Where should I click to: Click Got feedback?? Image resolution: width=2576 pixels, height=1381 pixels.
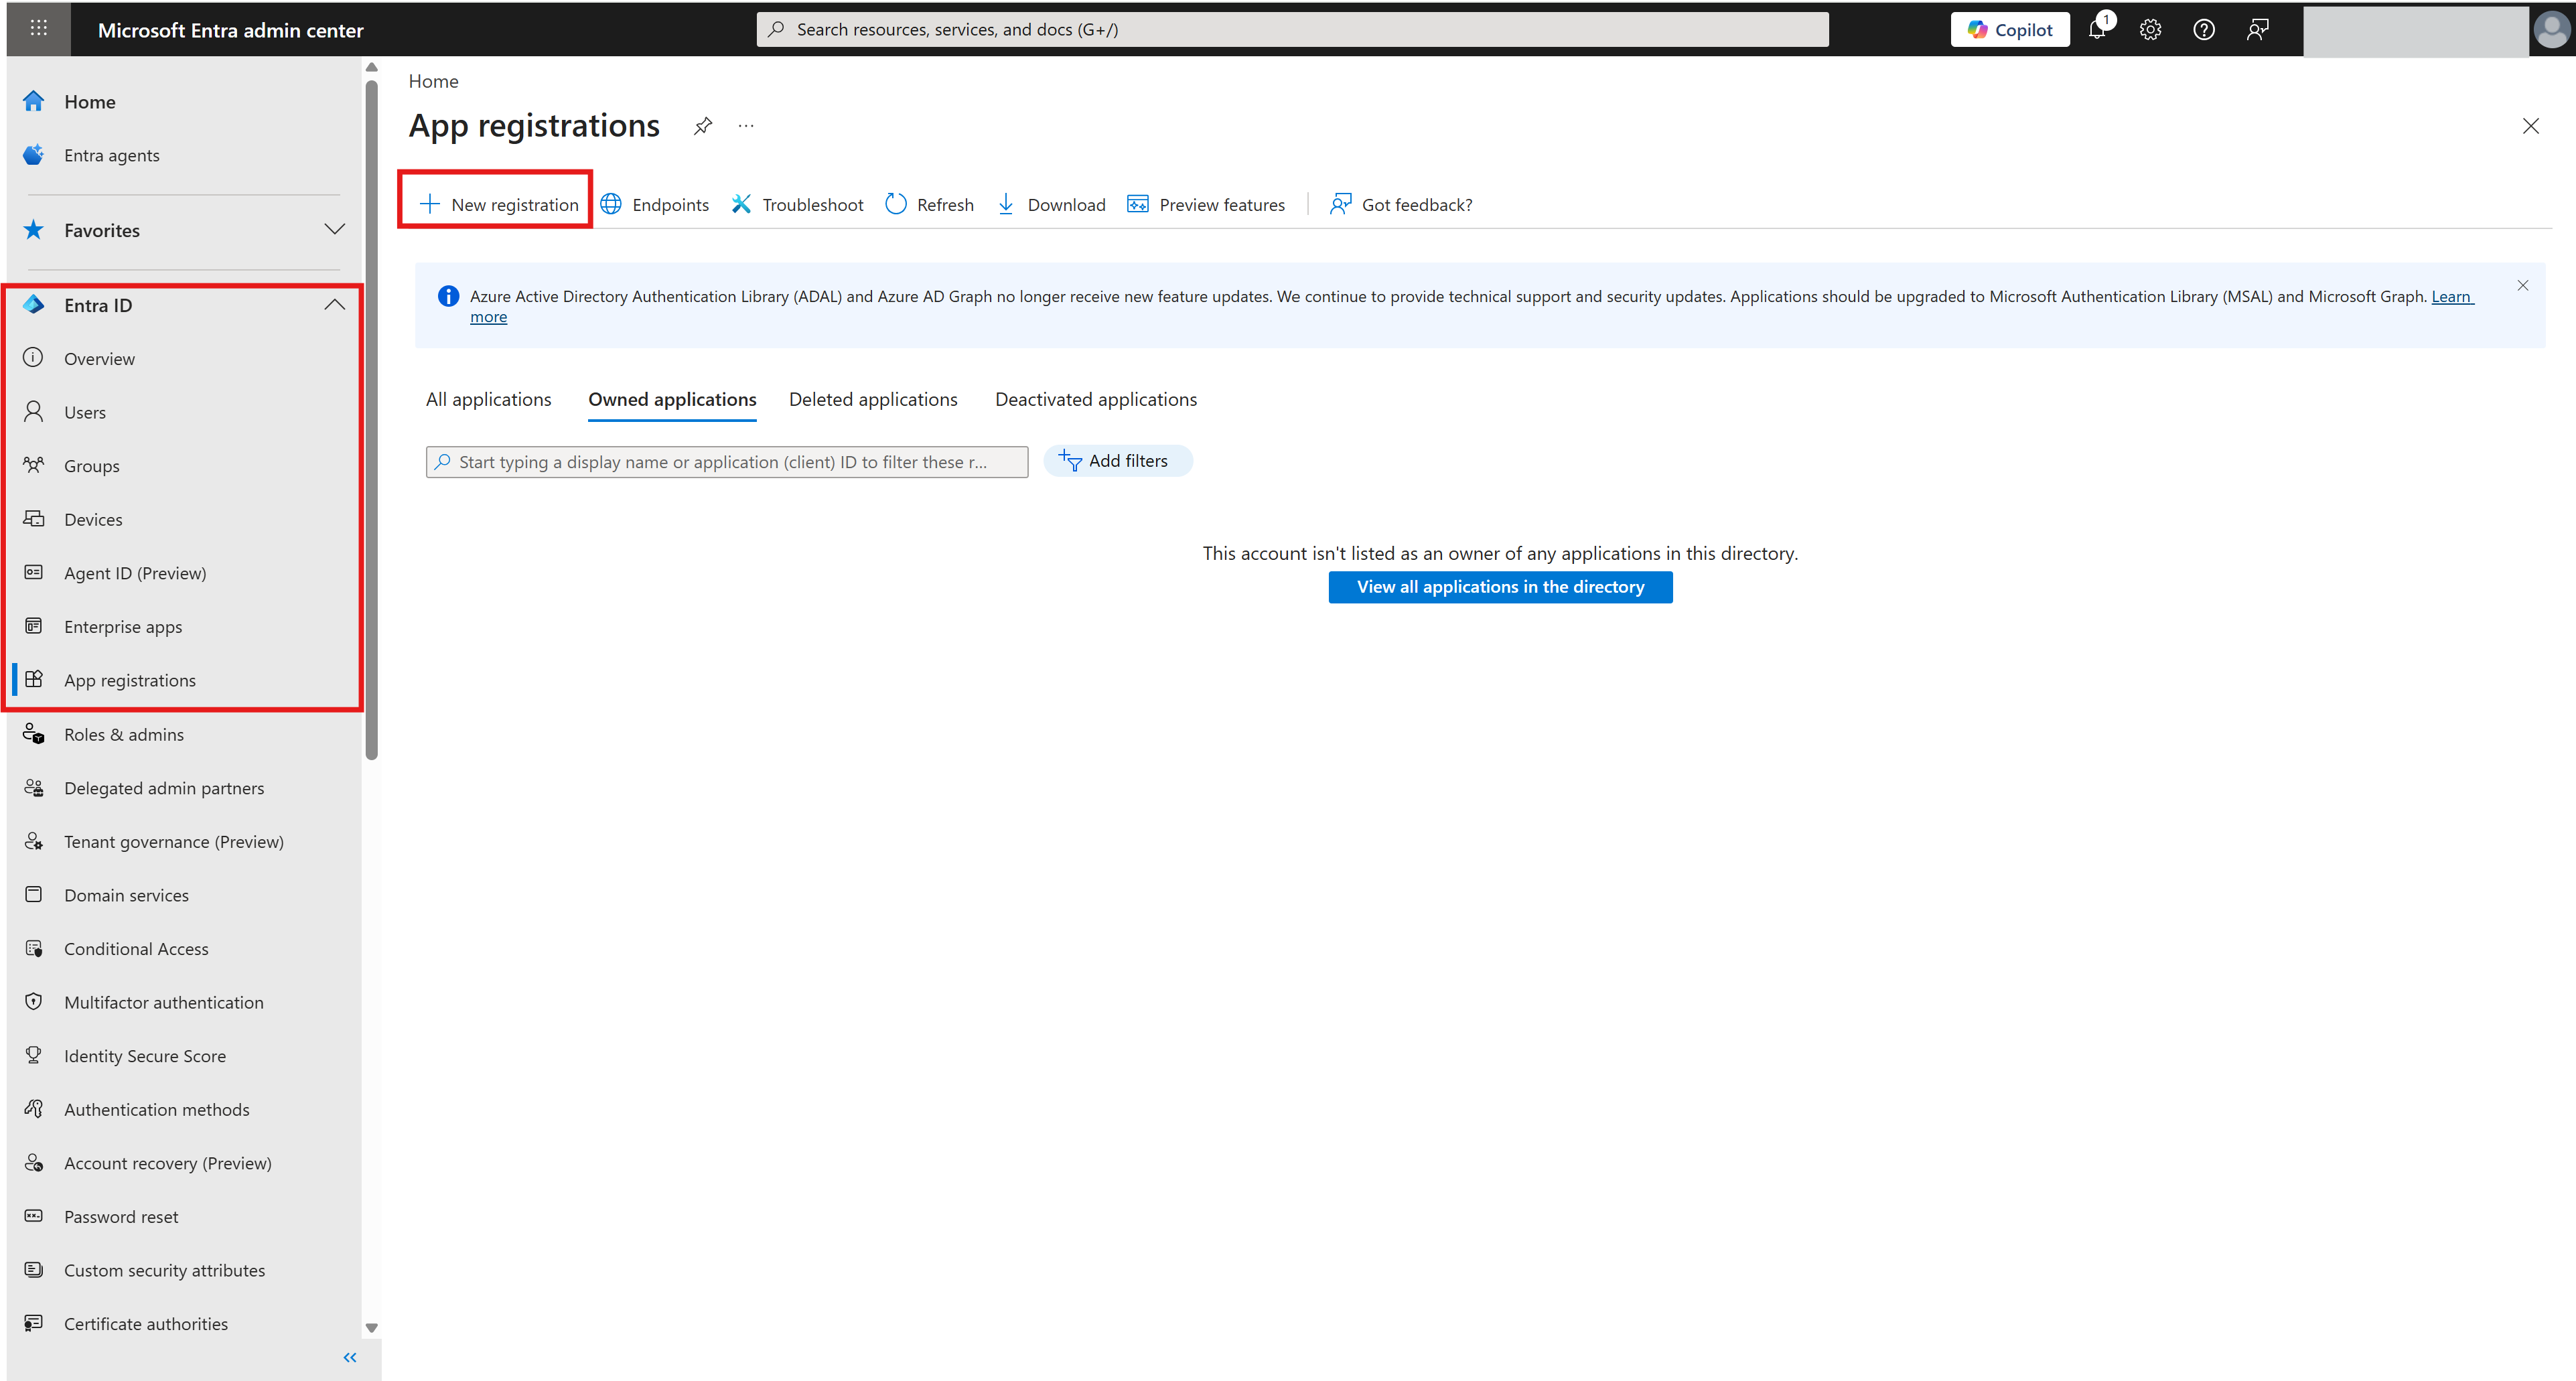click(x=1401, y=204)
